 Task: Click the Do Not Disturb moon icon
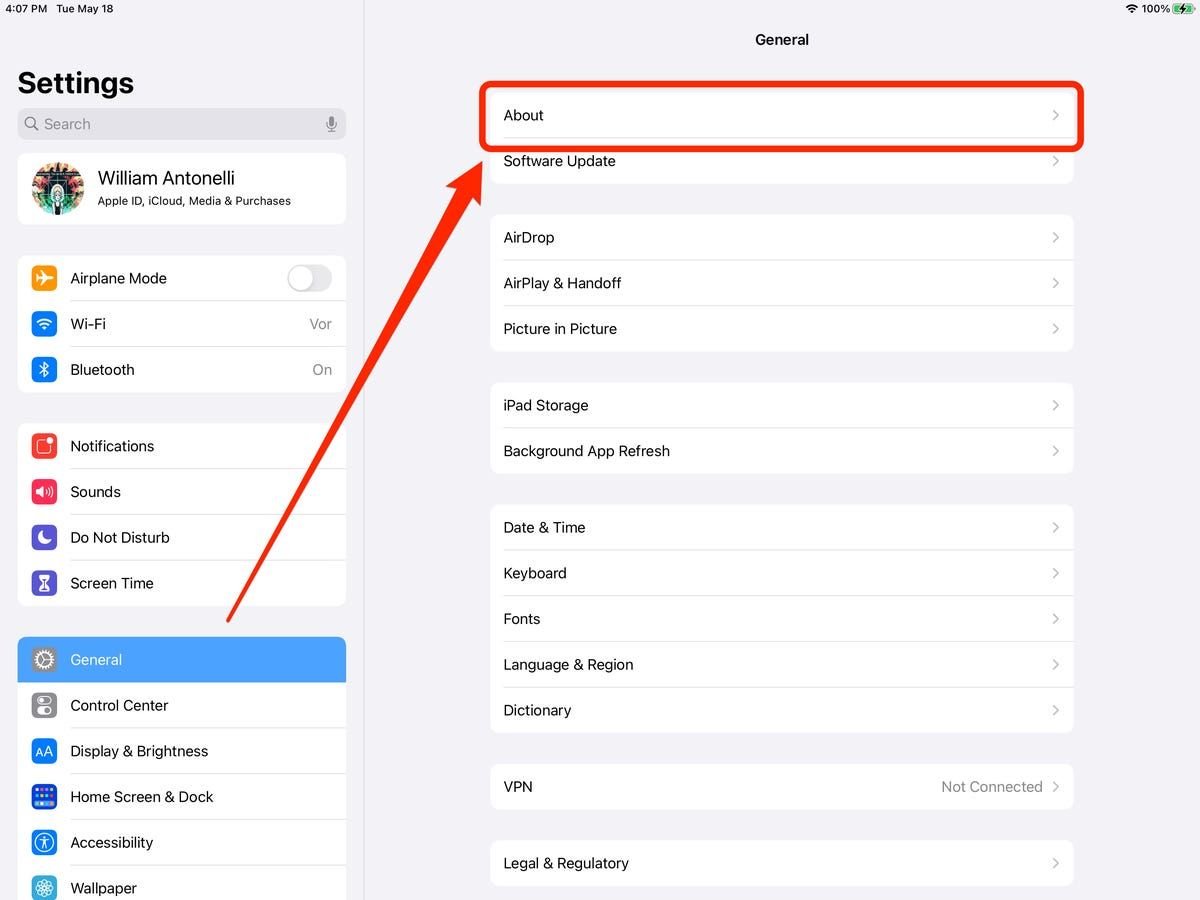[44, 537]
